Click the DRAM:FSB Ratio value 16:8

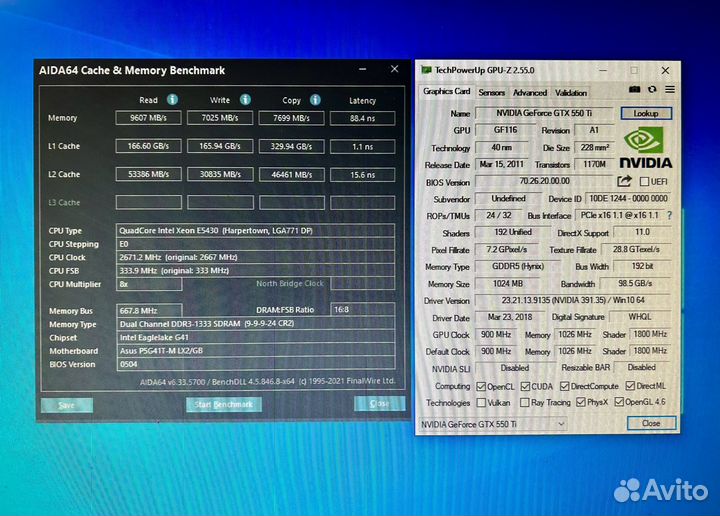362,310
